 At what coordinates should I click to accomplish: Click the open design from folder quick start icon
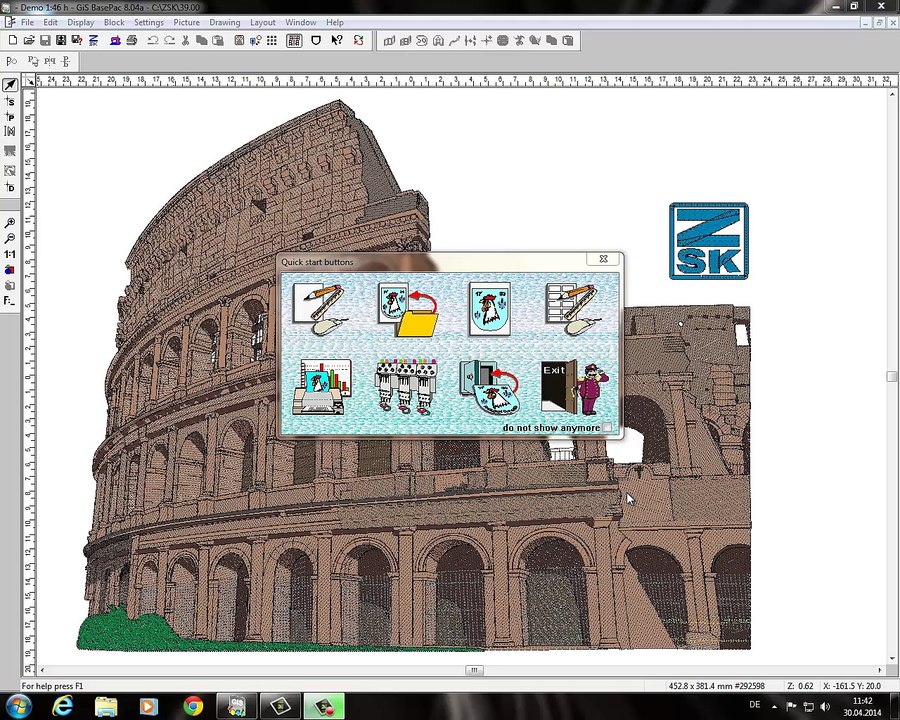pos(407,309)
